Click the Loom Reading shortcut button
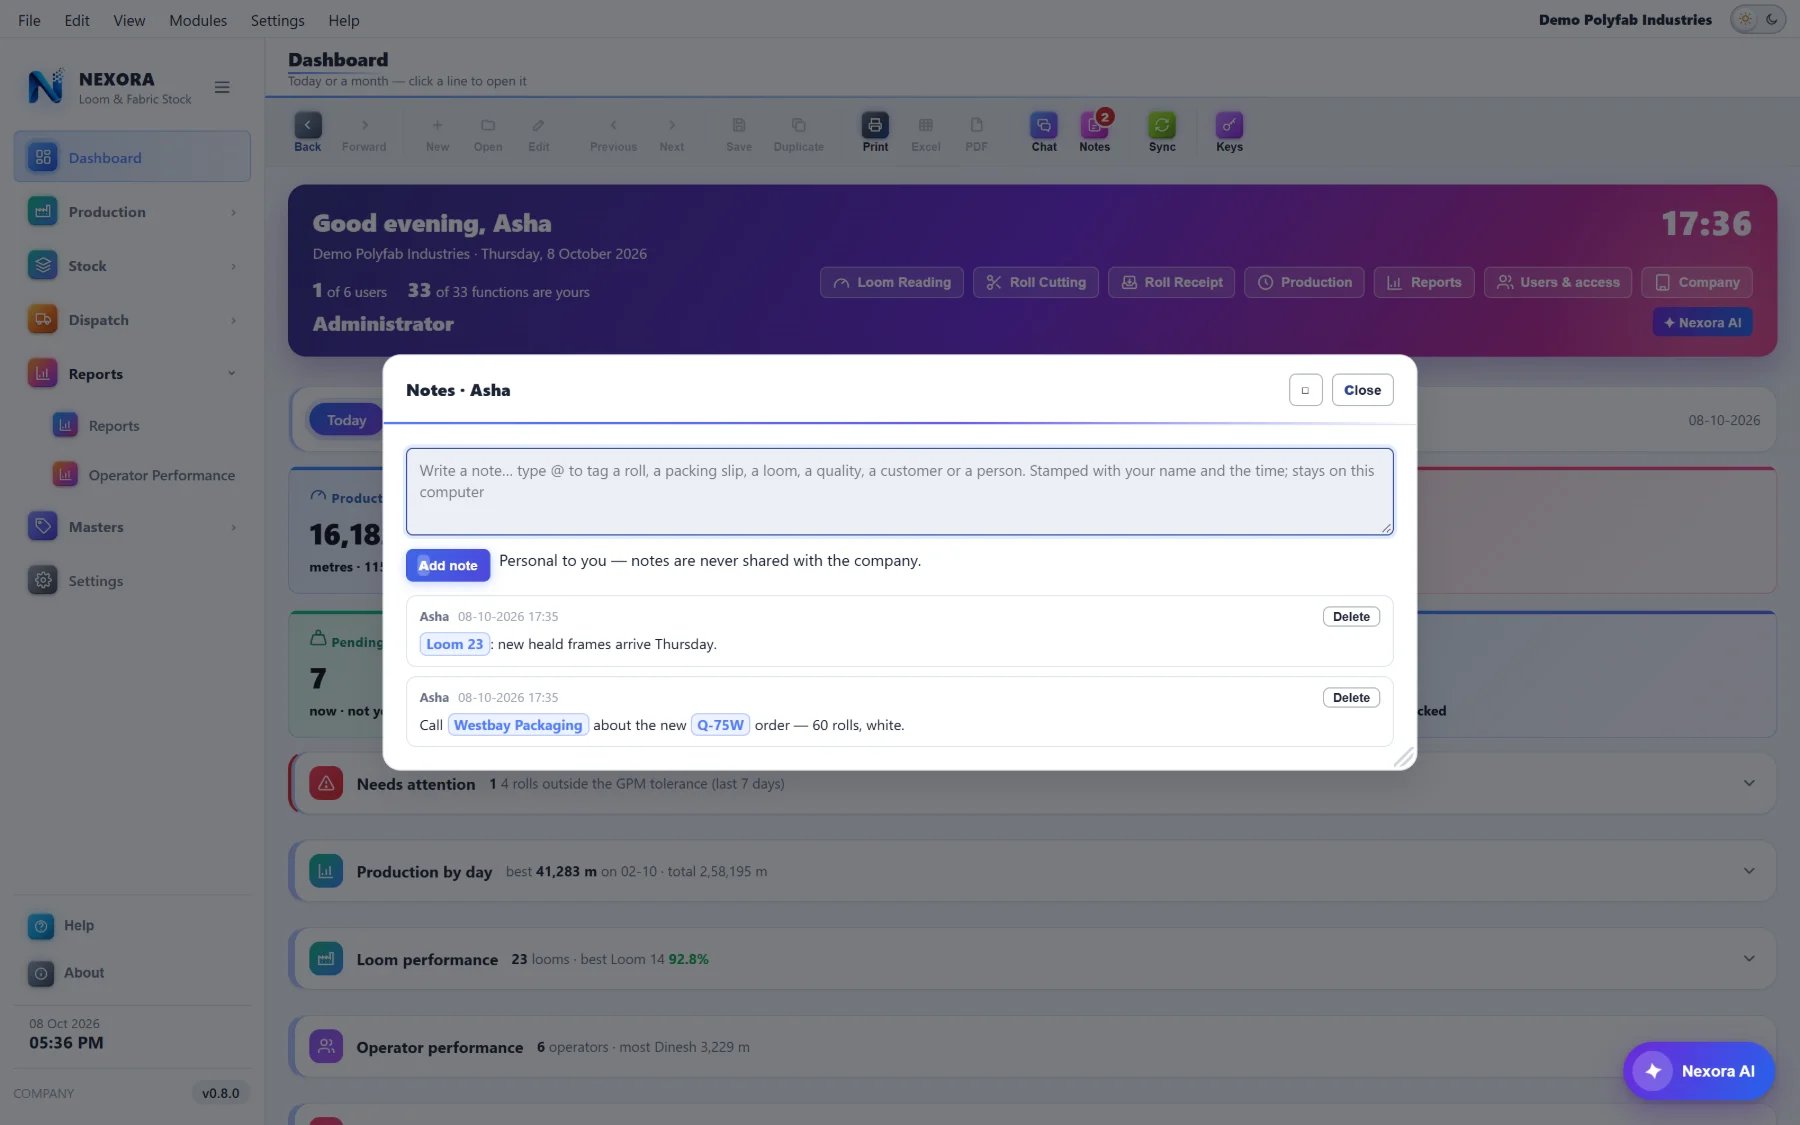This screenshot has width=1800, height=1125. pyautogui.click(x=892, y=282)
